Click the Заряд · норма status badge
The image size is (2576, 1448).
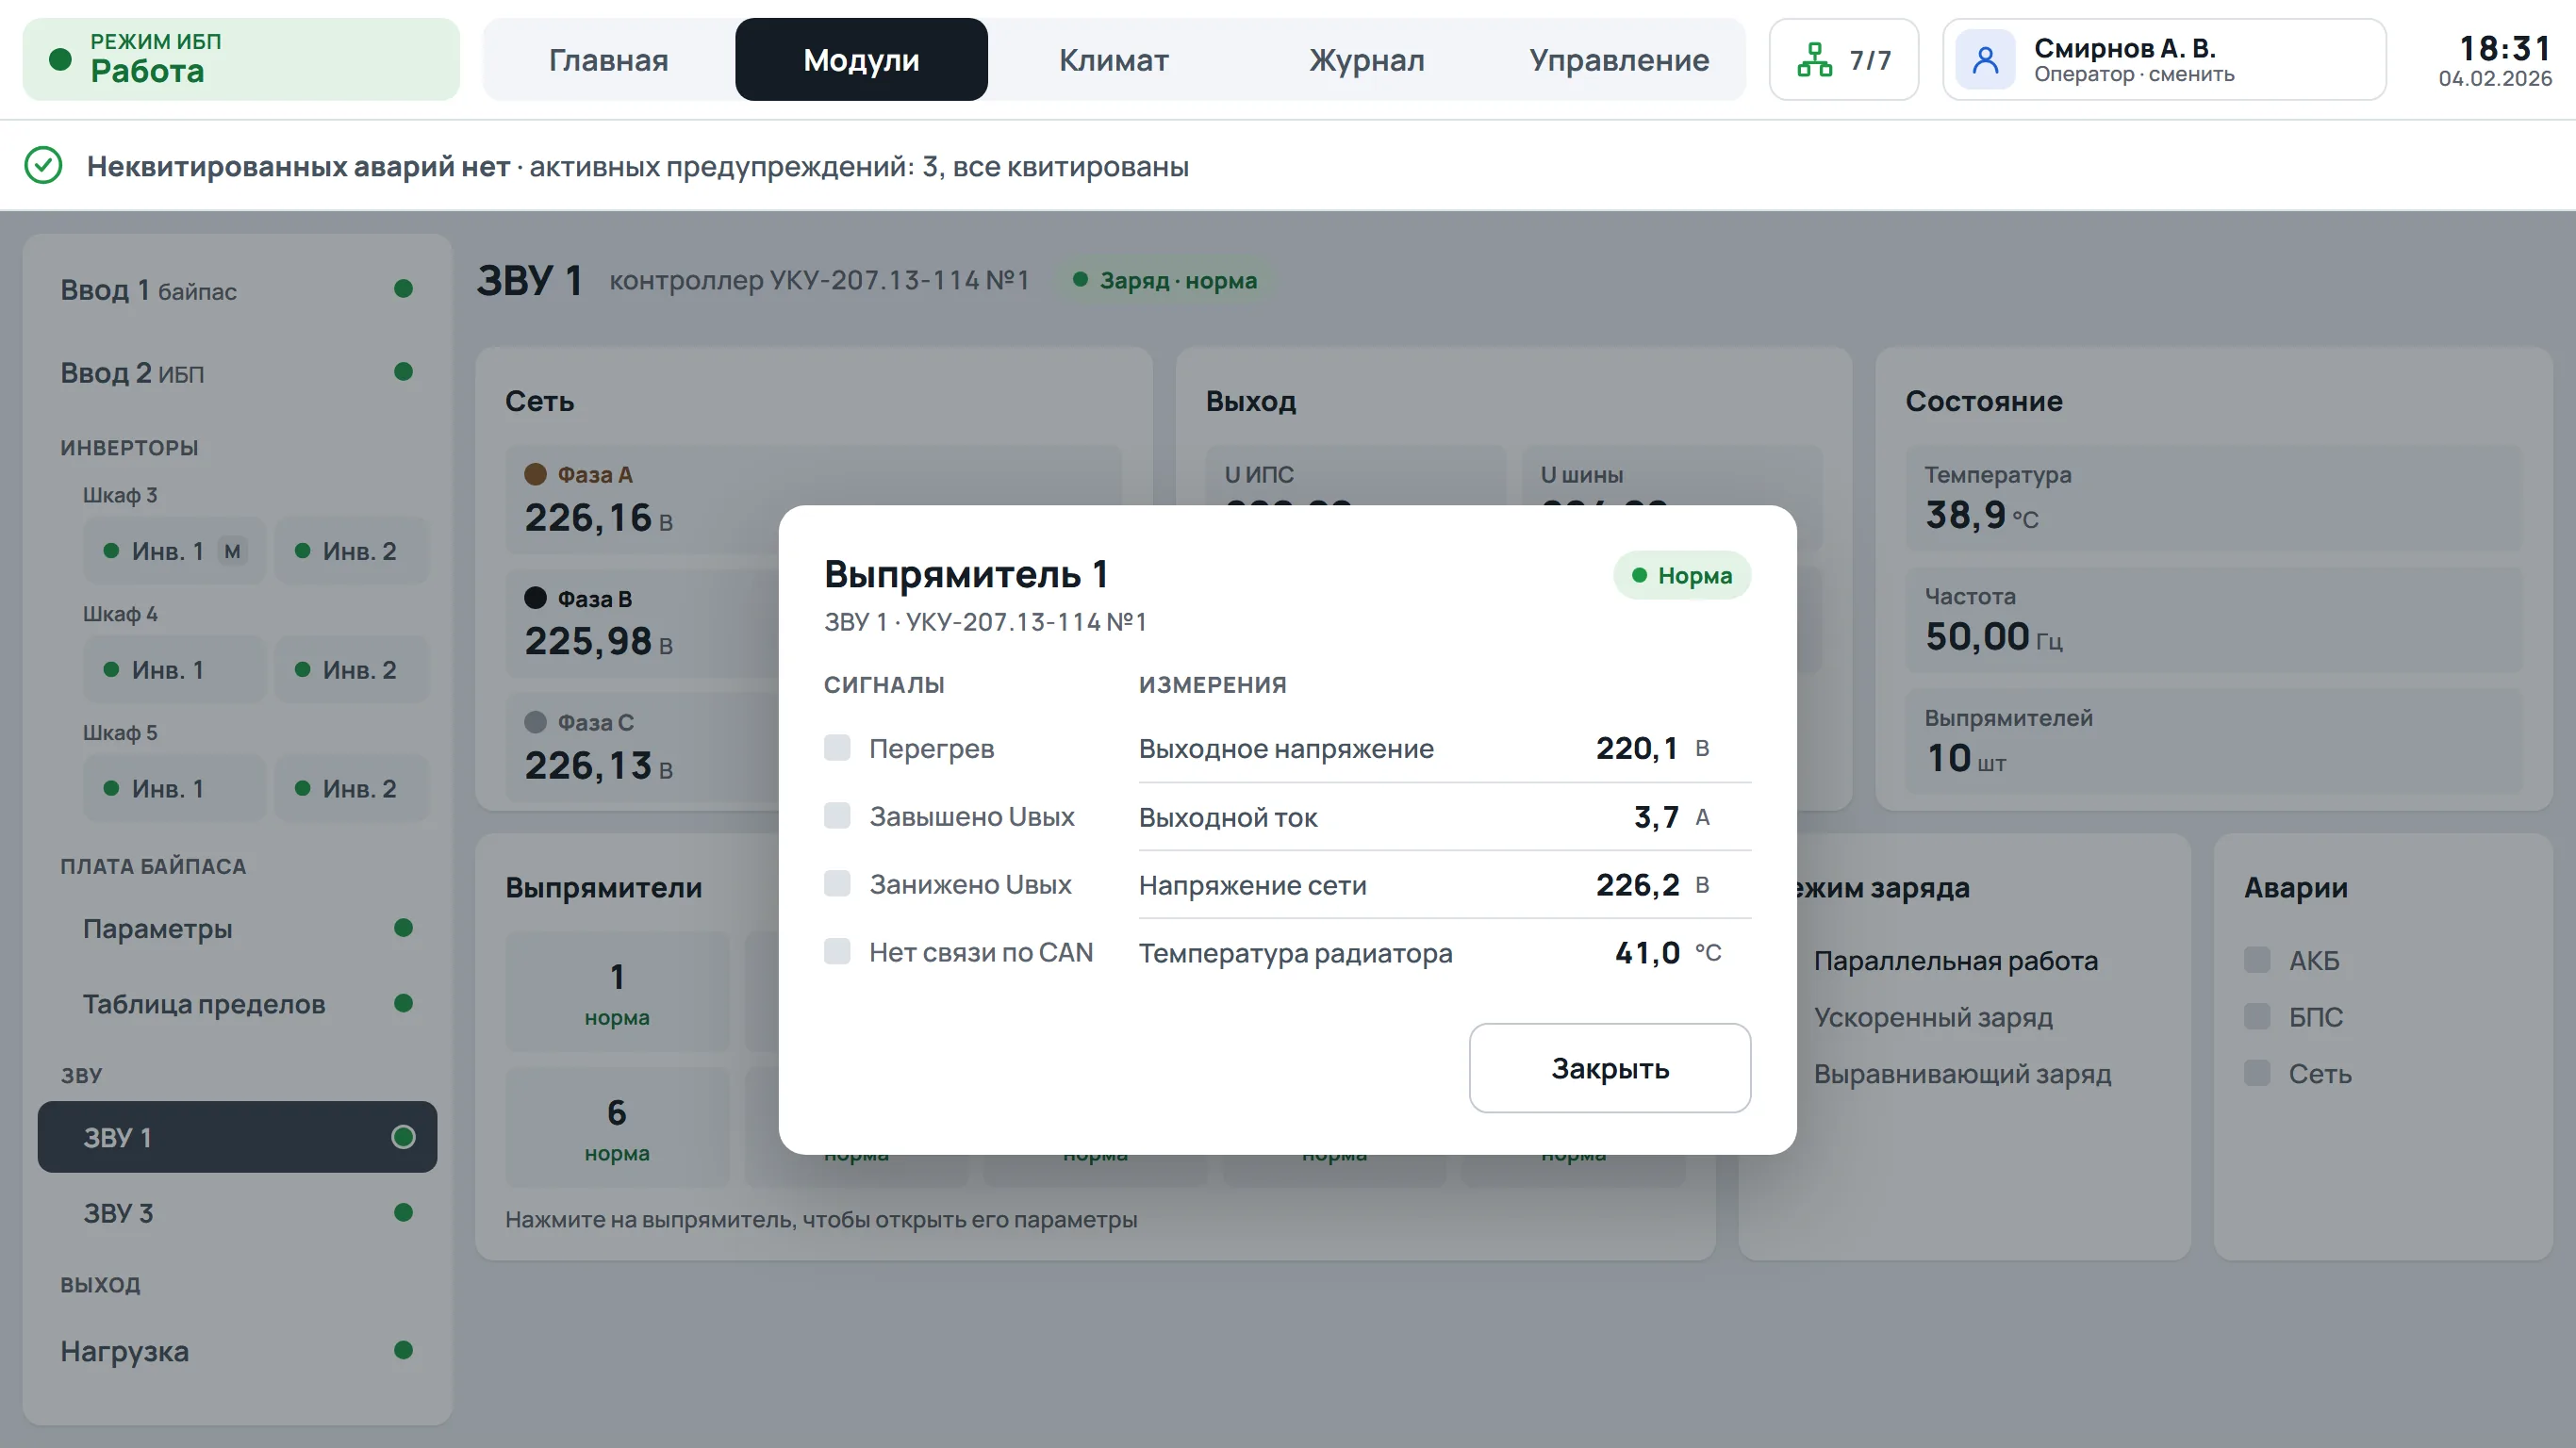(1165, 280)
